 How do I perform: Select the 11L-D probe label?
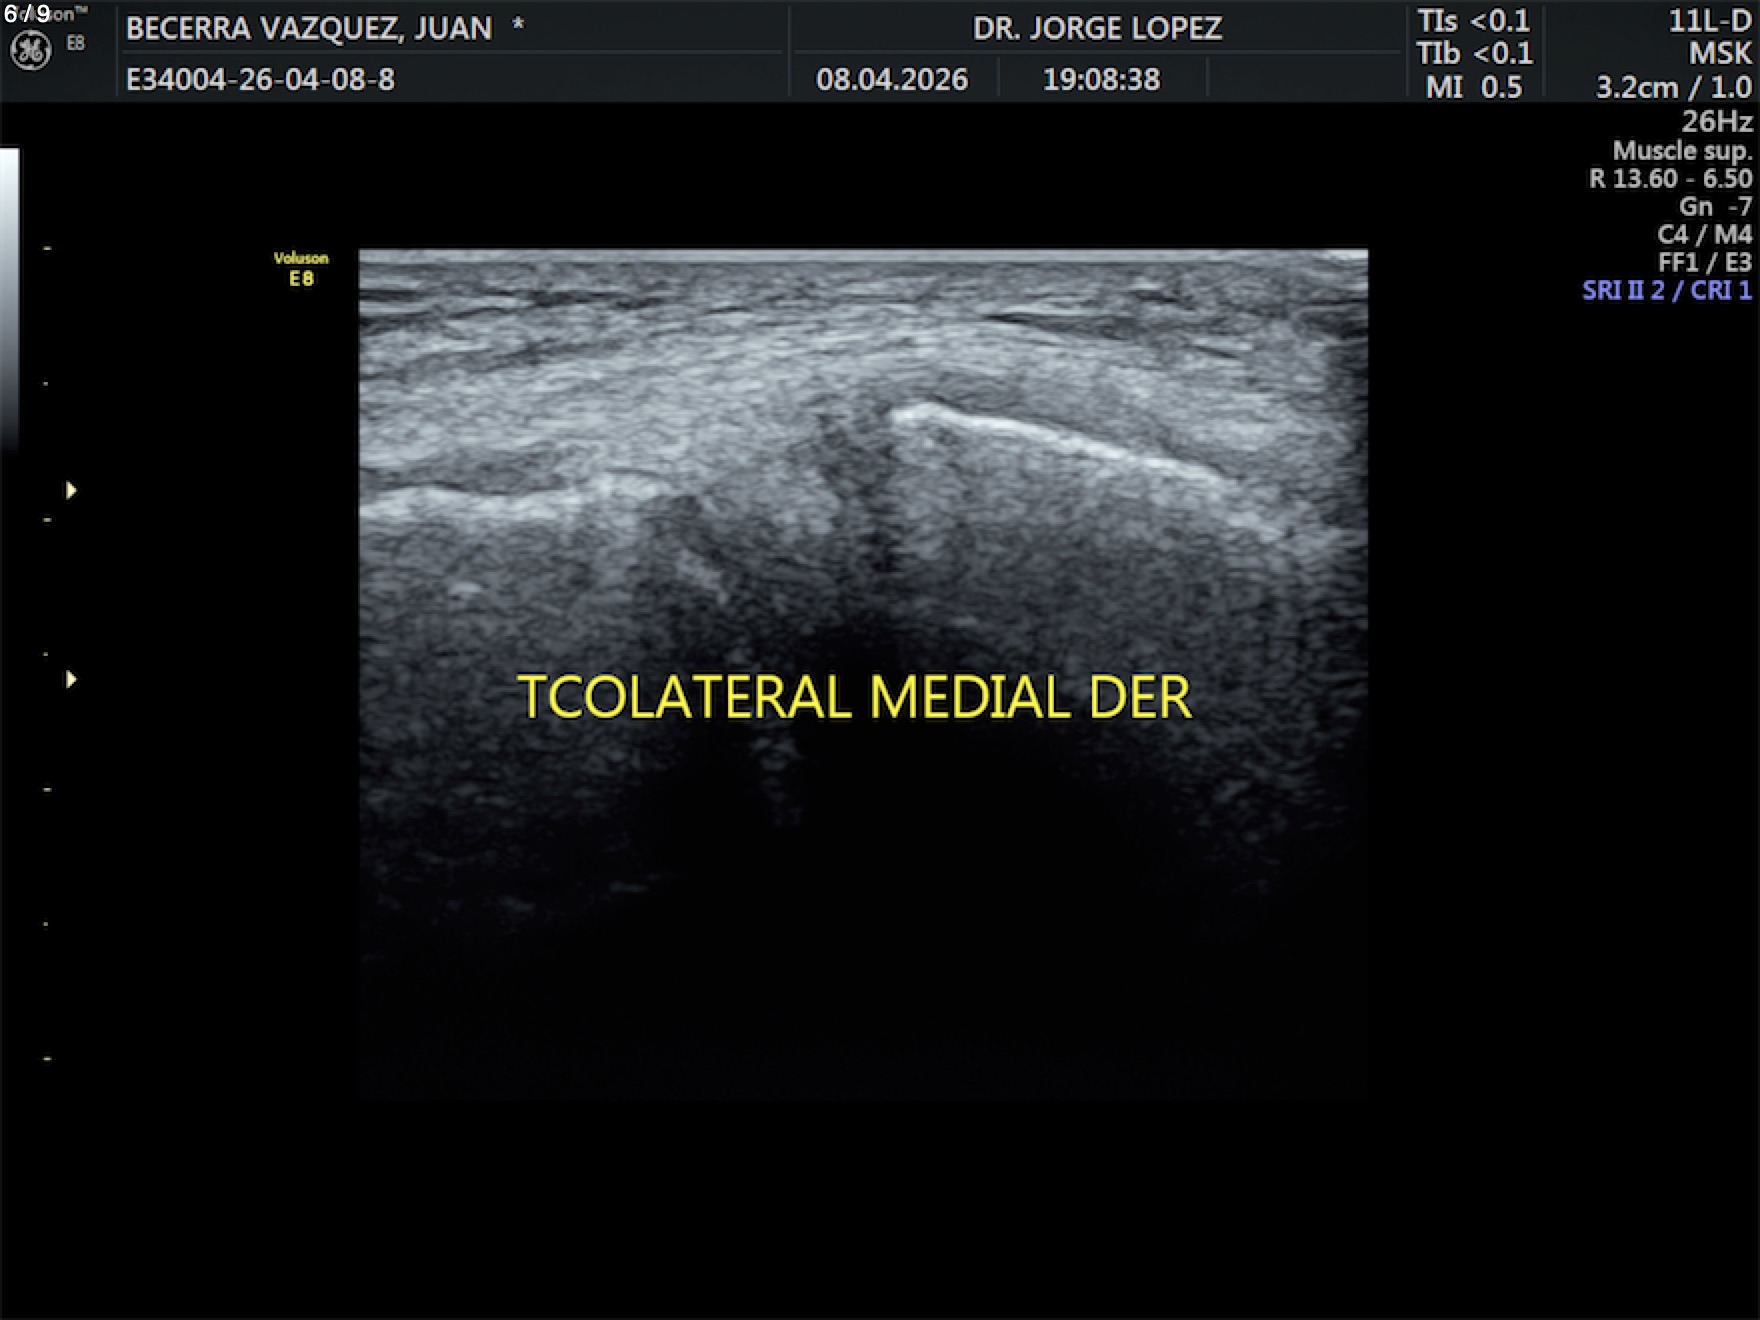click(1709, 21)
